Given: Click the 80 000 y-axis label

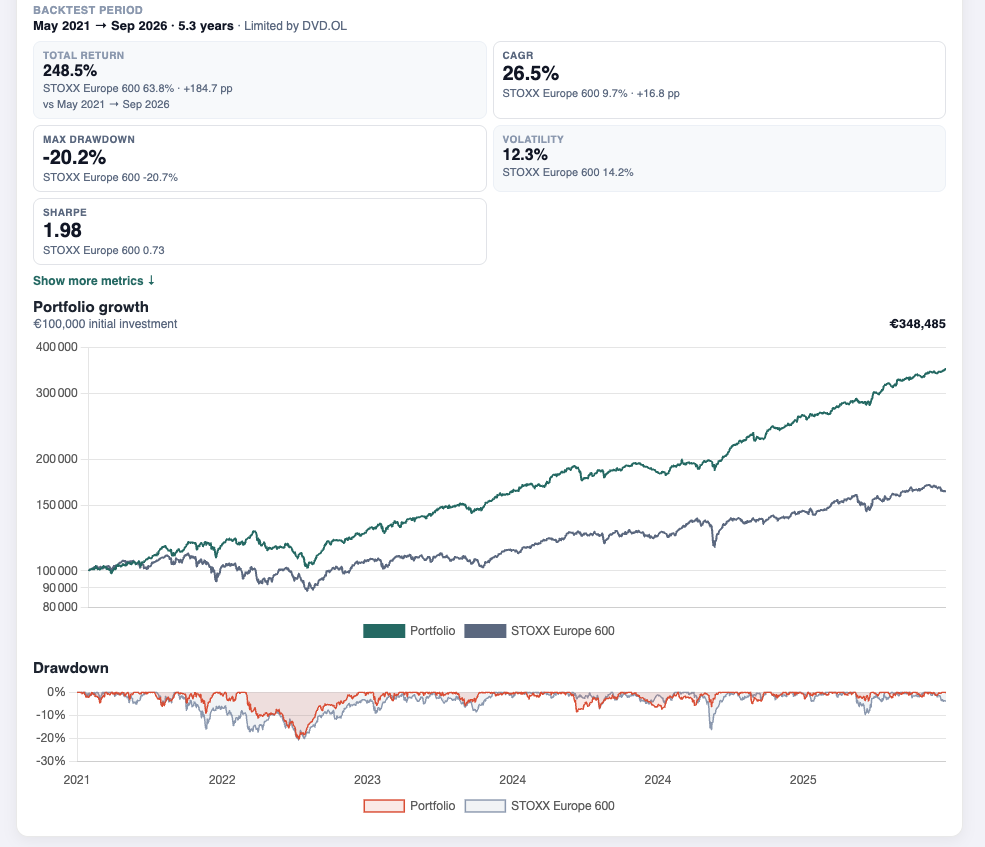Looking at the screenshot, I should click(x=60, y=607).
